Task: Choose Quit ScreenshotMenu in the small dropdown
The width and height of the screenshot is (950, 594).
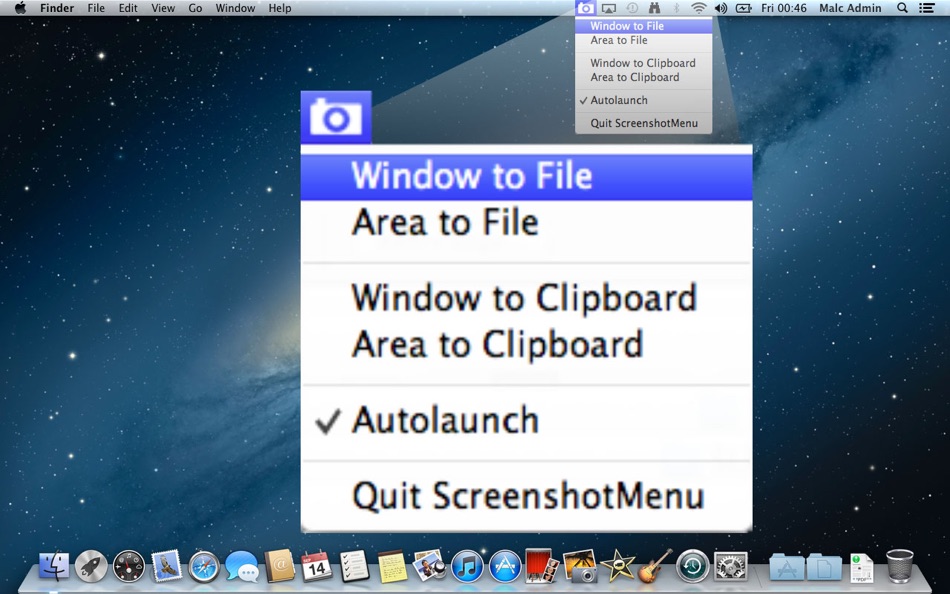Action: click(x=643, y=123)
